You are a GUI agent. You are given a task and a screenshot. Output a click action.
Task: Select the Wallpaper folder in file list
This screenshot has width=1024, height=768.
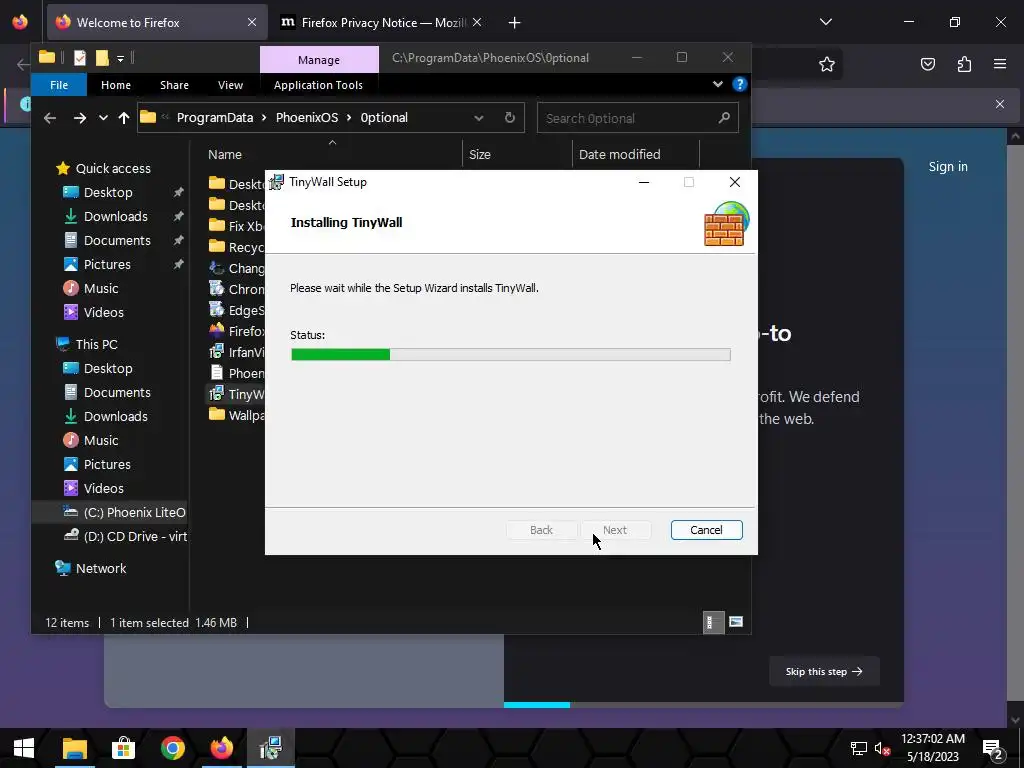[237, 415]
